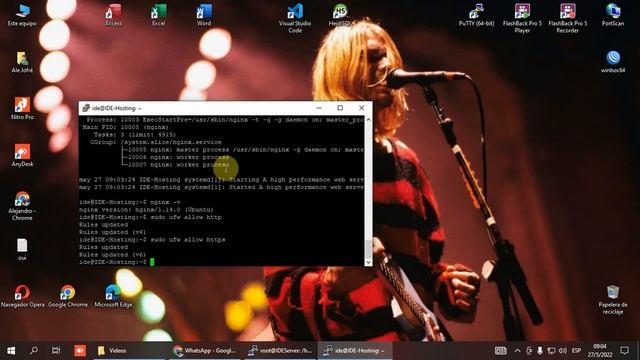
Task: Open Navegador Opera desktop shortcut
Action: click(x=22, y=296)
